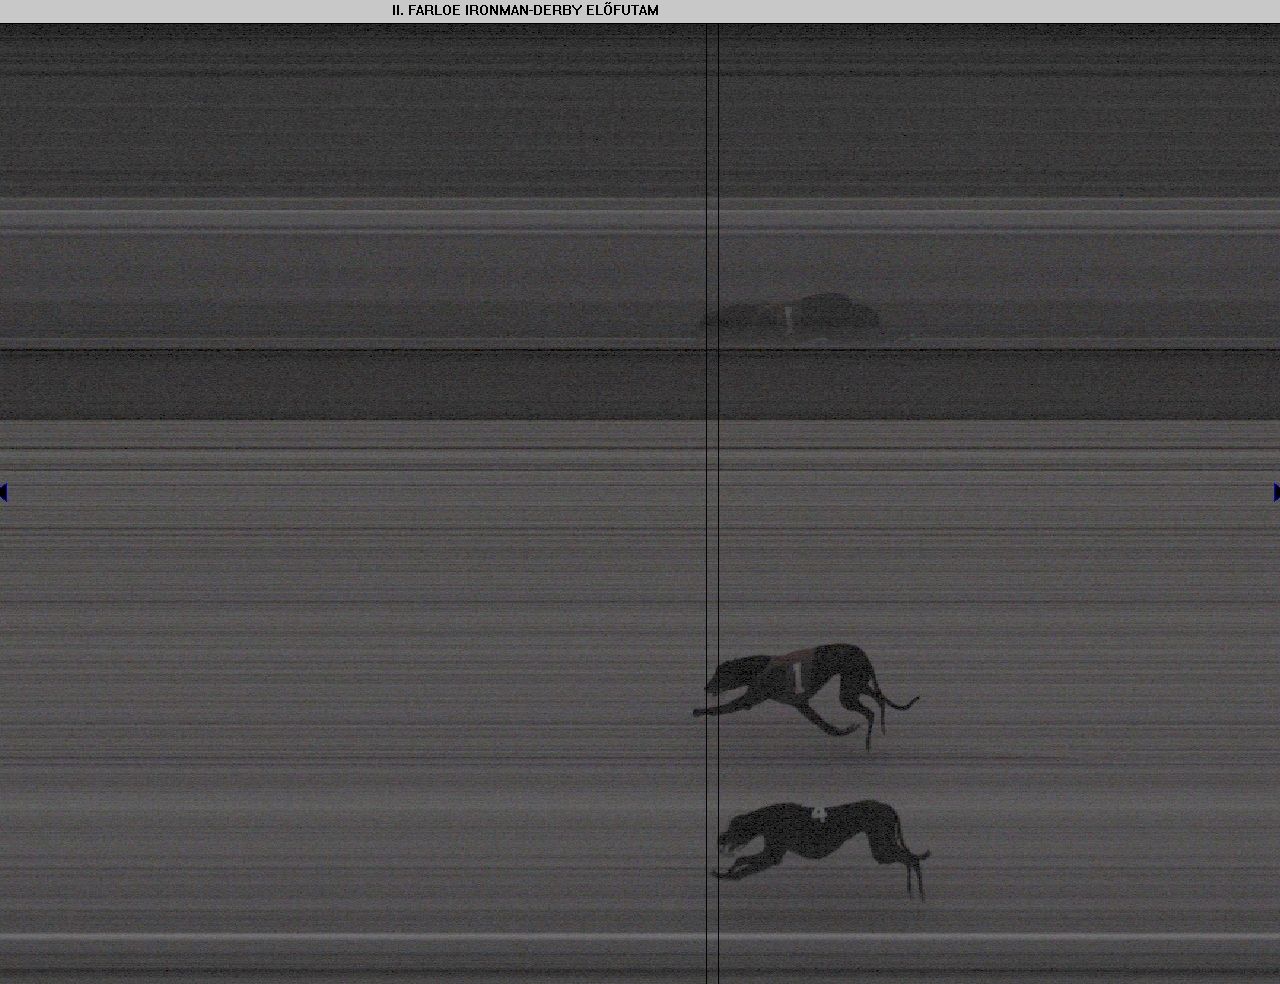Viewport: 1280px width, 984px height.
Task: Click the number 1 bib on upper greyhound
Action: coord(797,677)
